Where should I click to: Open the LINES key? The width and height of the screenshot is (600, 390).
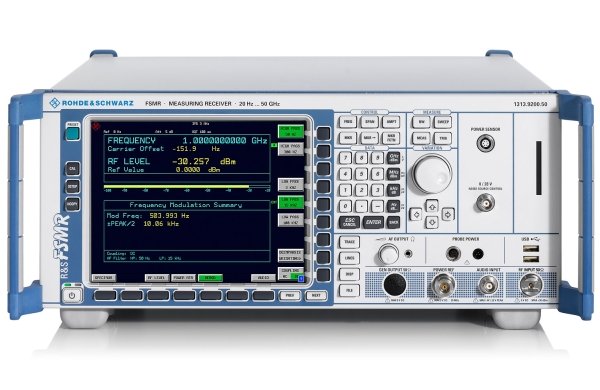(349, 258)
